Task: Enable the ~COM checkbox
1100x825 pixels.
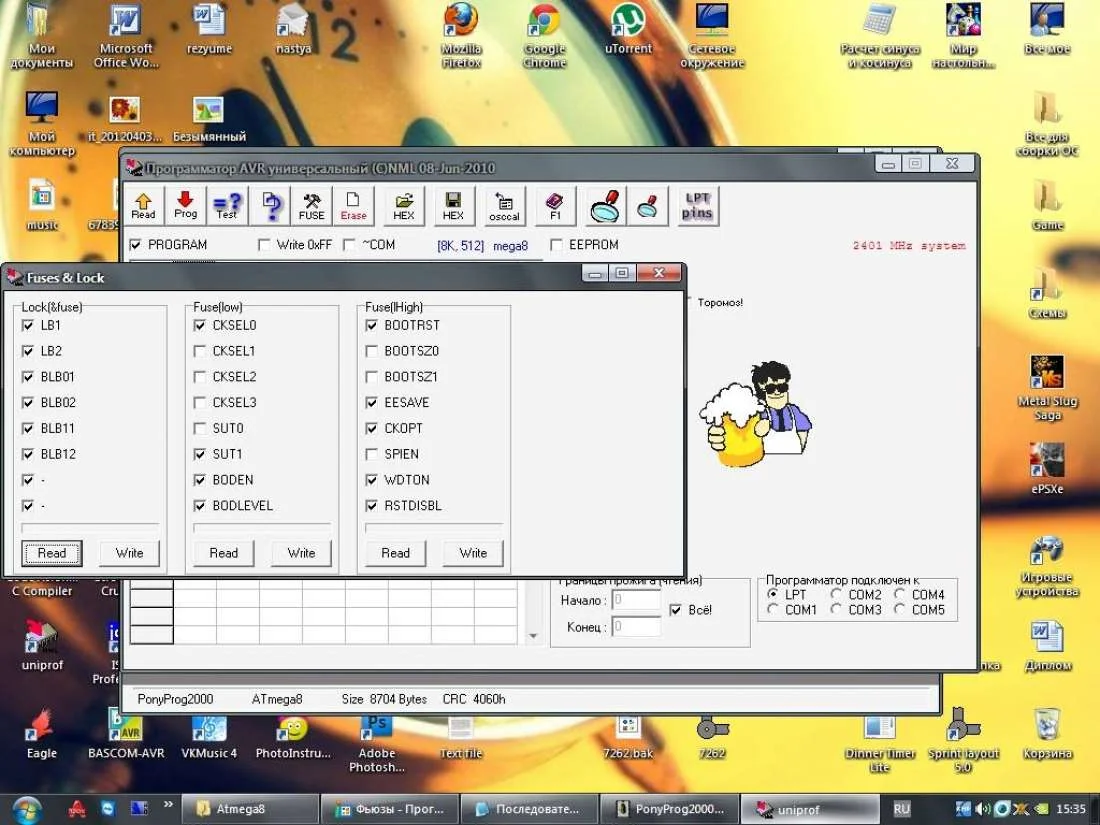Action: tap(349, 245)
